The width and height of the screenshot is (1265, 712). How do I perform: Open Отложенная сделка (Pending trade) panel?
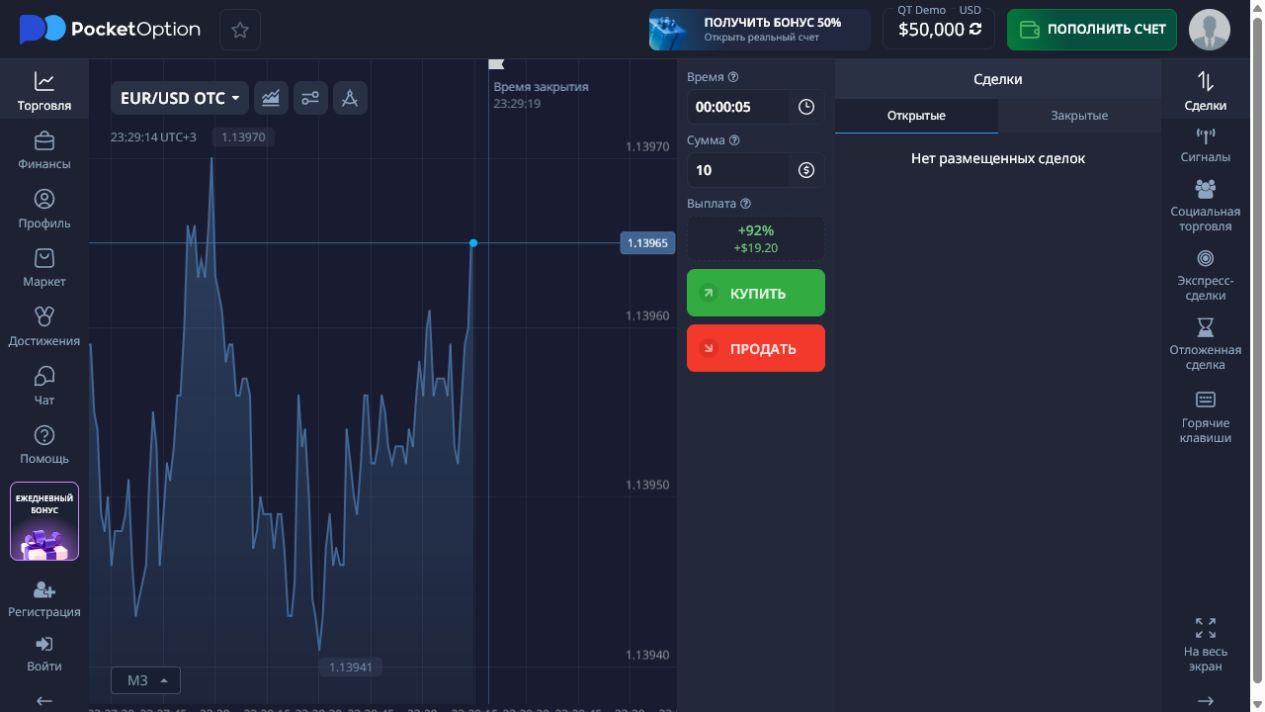[x=1205, y=344]
